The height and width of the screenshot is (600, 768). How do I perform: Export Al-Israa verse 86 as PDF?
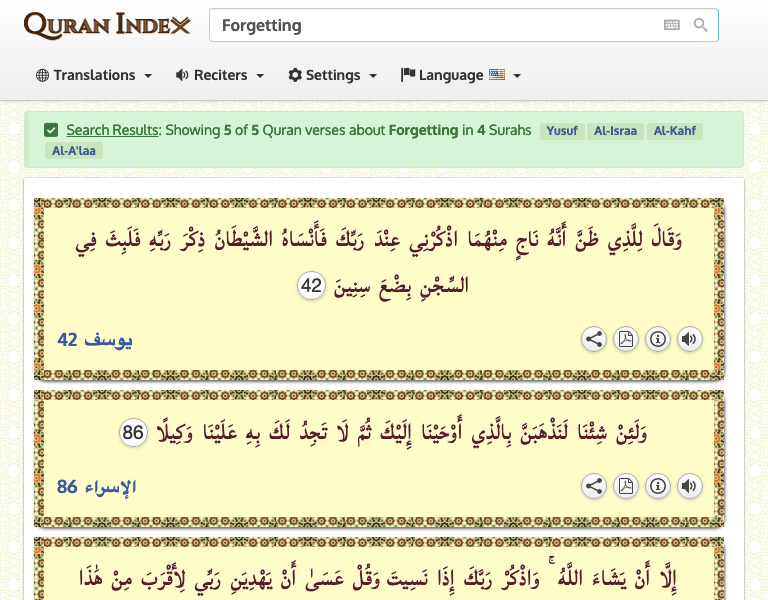pos(625,486)
